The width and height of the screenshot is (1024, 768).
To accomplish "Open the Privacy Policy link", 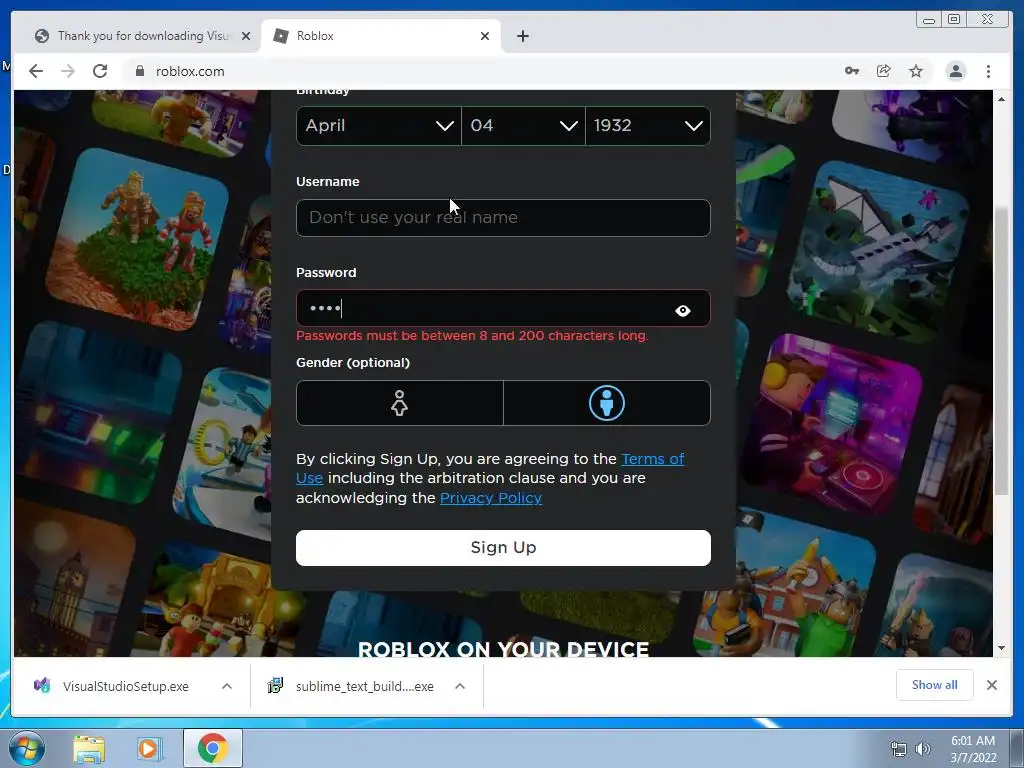I will 490,498.
